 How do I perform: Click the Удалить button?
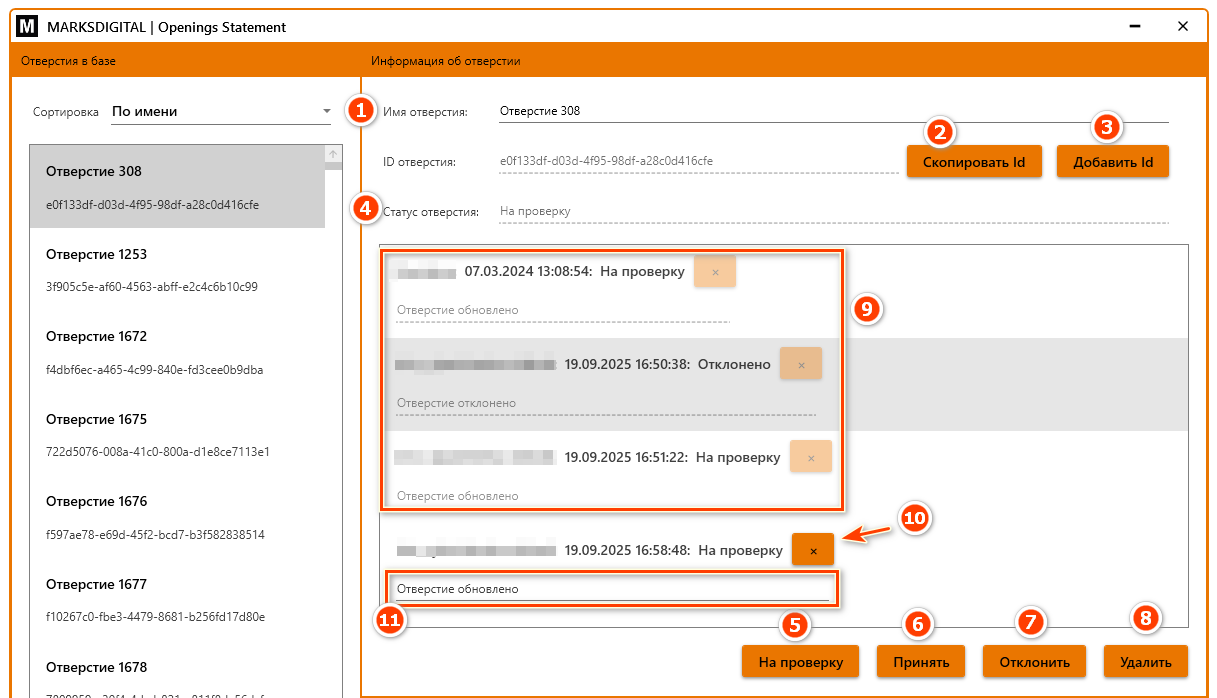pyautogui.click(x=1145, y=662)
